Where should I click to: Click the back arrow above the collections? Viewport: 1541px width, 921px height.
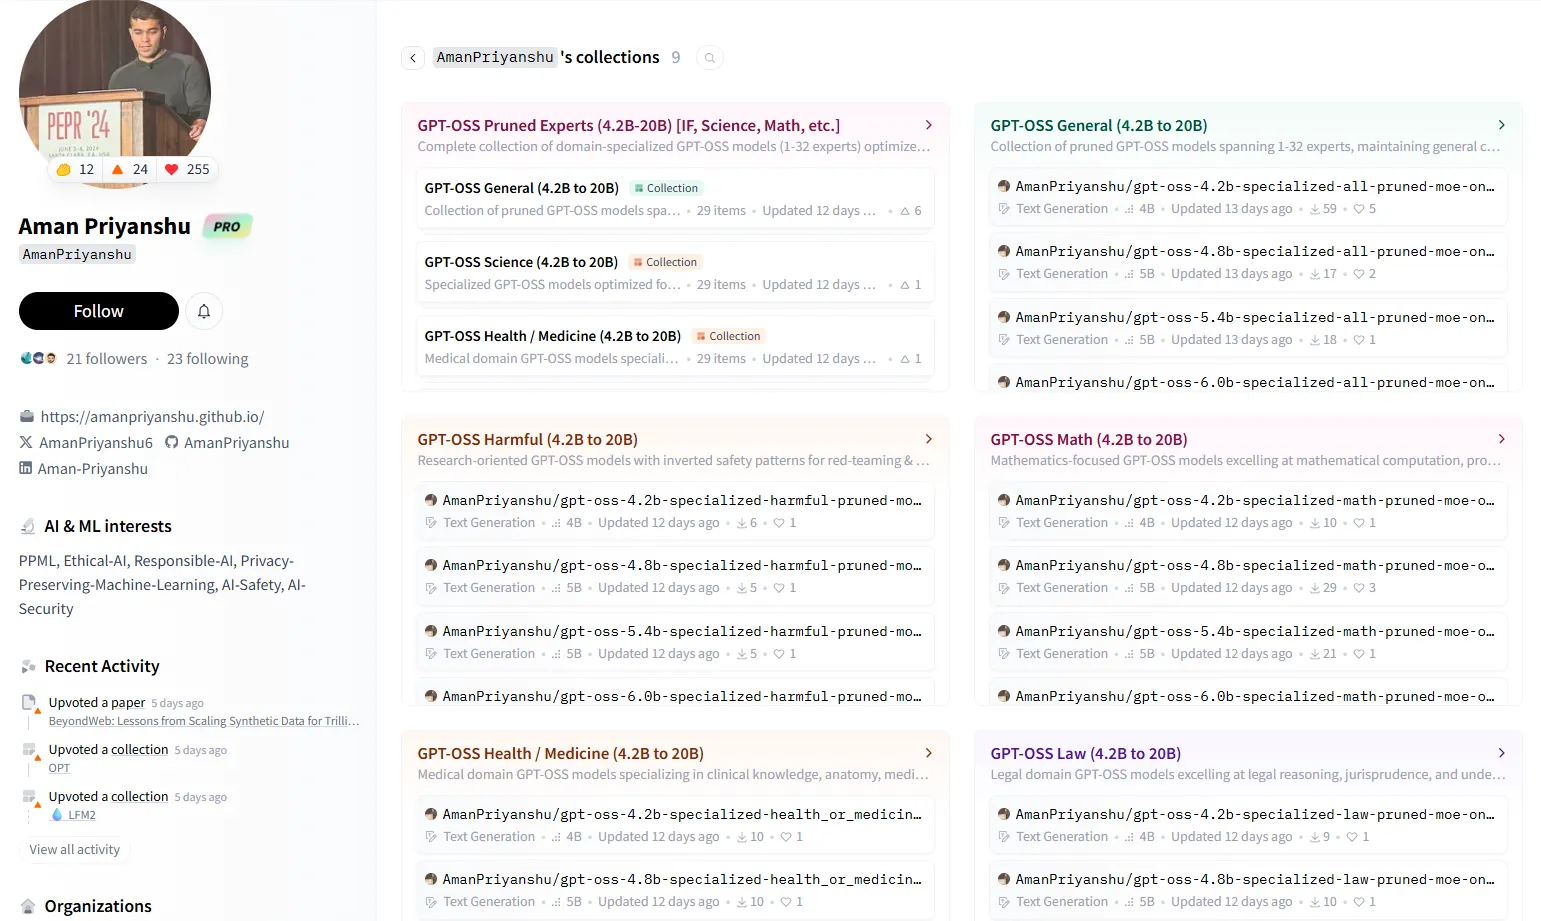point(413,57)
